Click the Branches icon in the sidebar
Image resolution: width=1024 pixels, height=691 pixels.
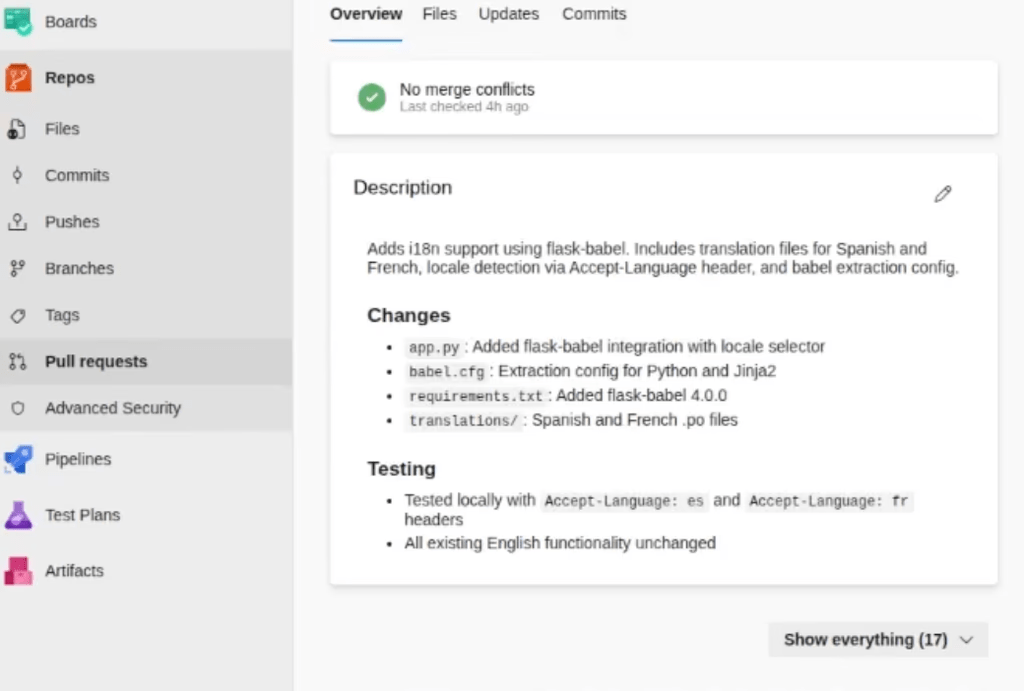[x=18, y=268]
